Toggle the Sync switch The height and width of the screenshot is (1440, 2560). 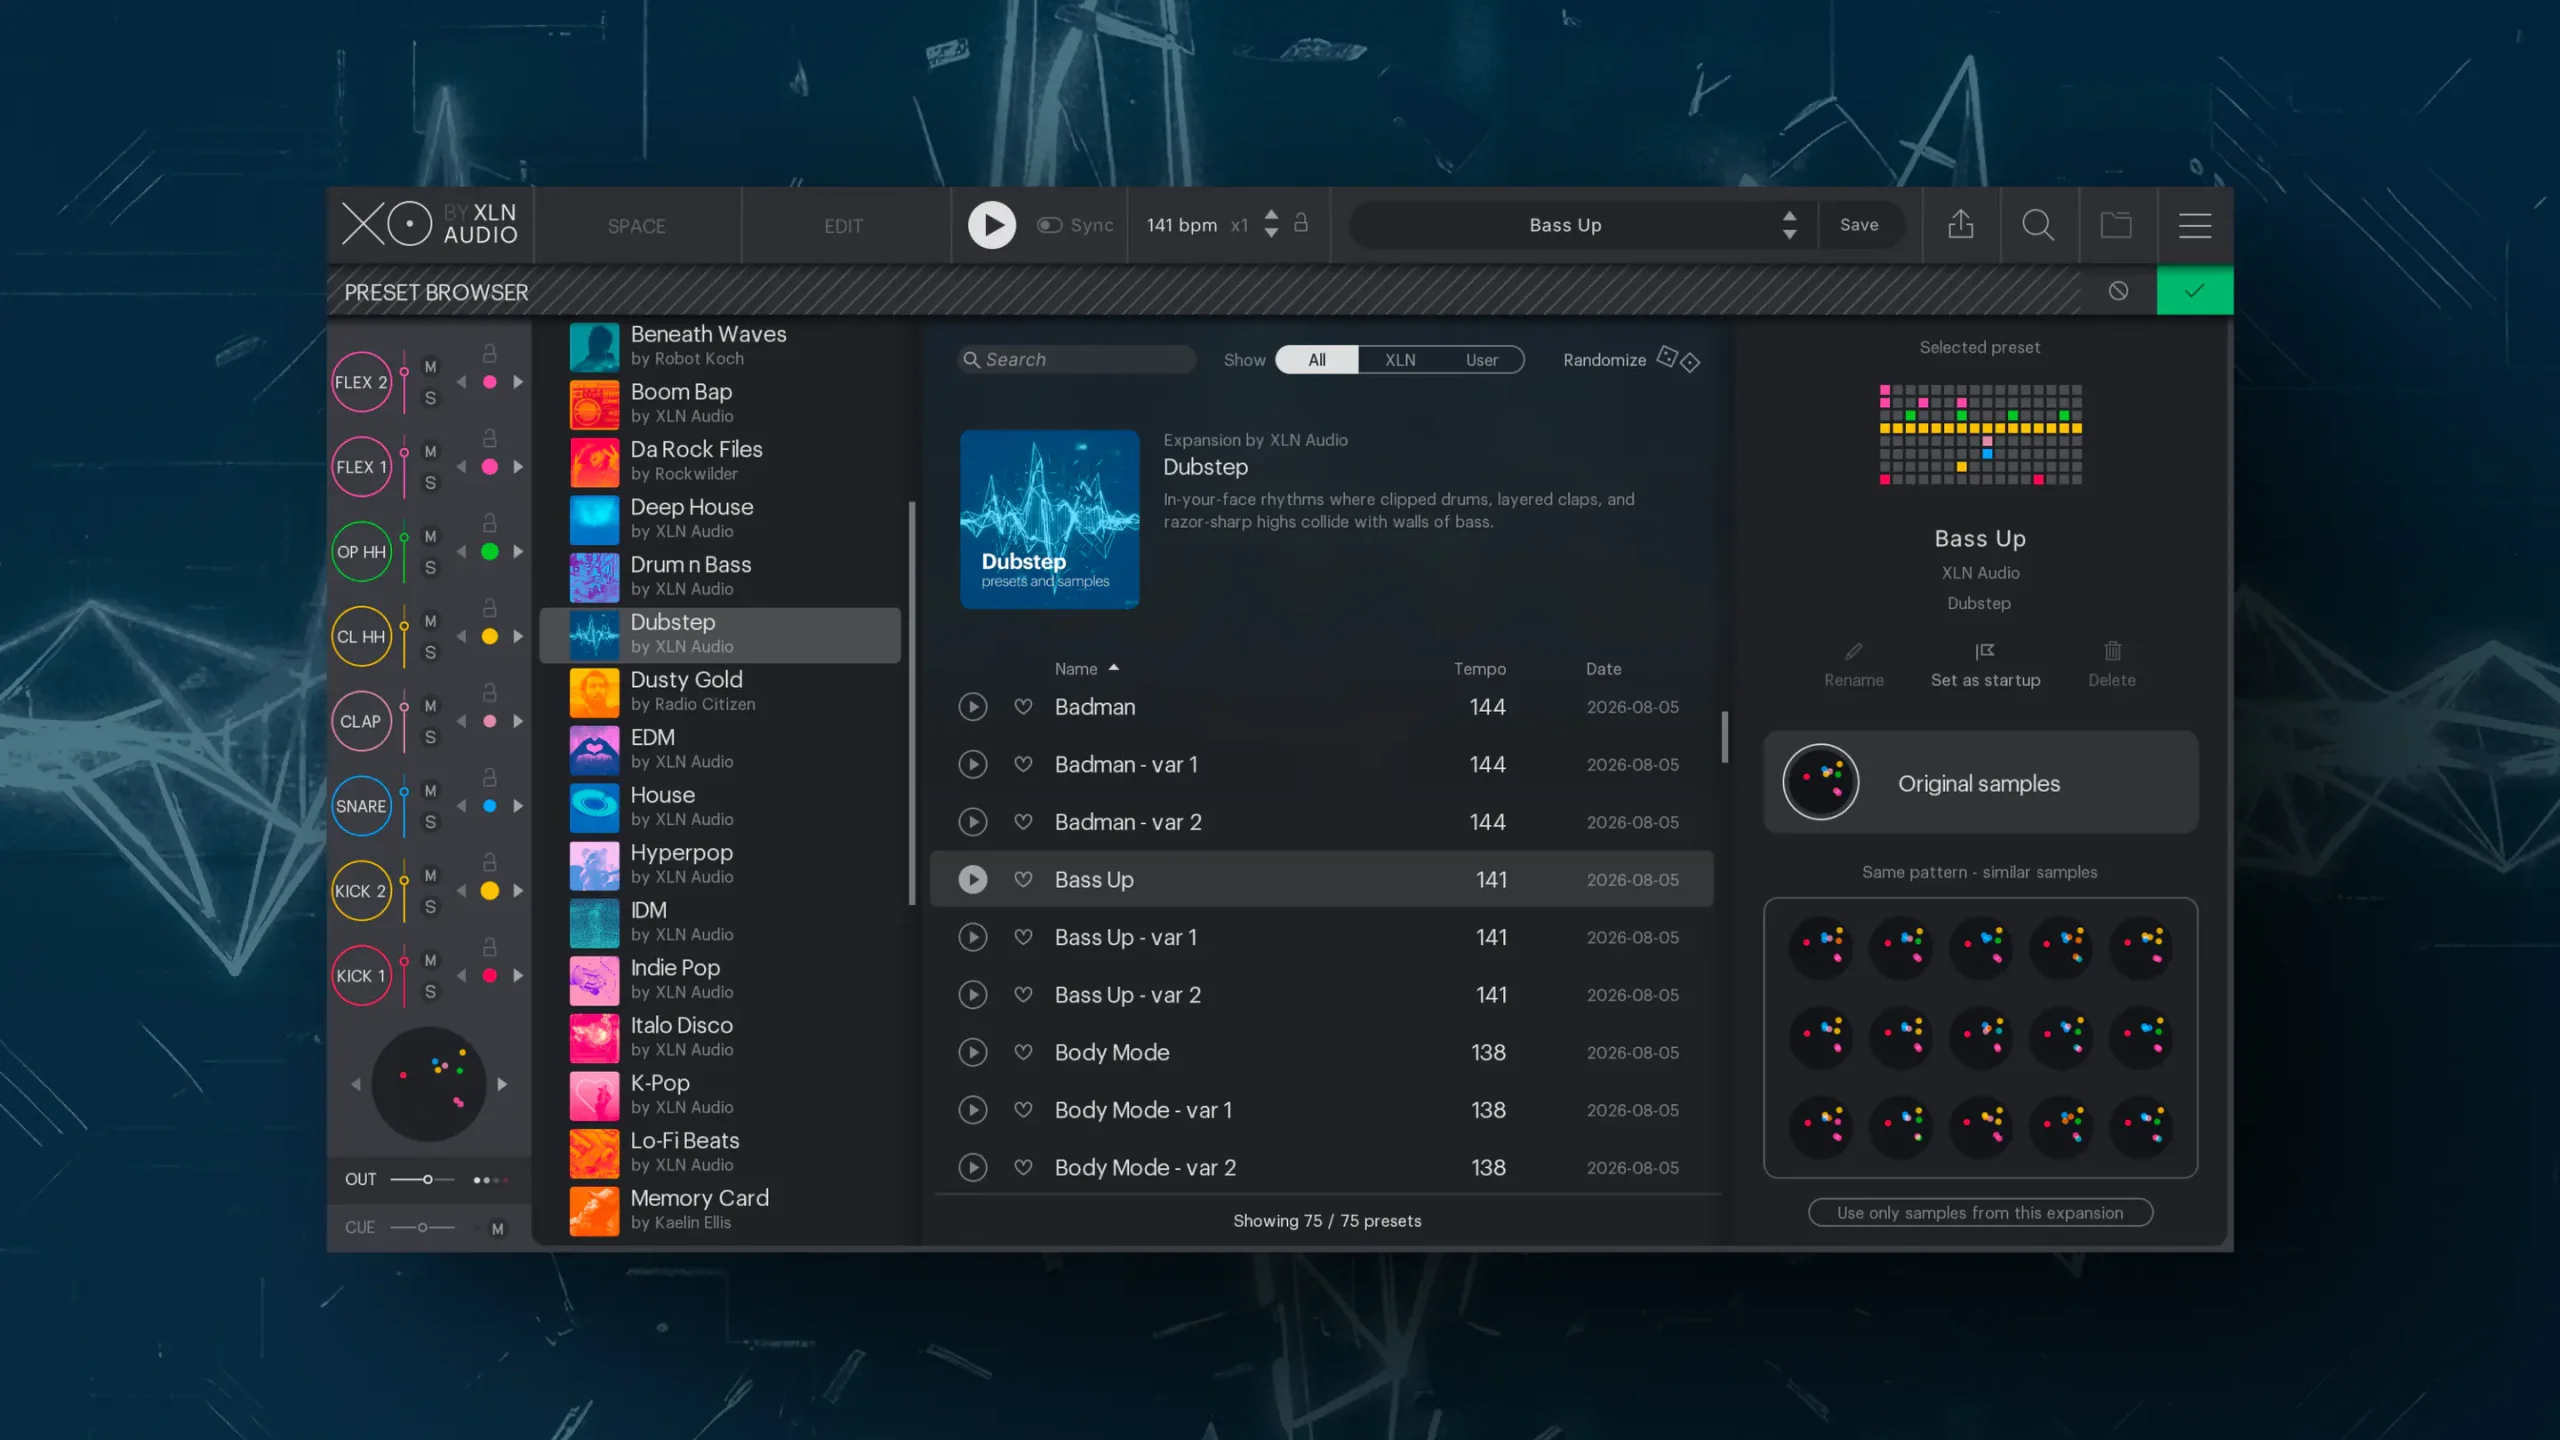(x=1049, y=225)
